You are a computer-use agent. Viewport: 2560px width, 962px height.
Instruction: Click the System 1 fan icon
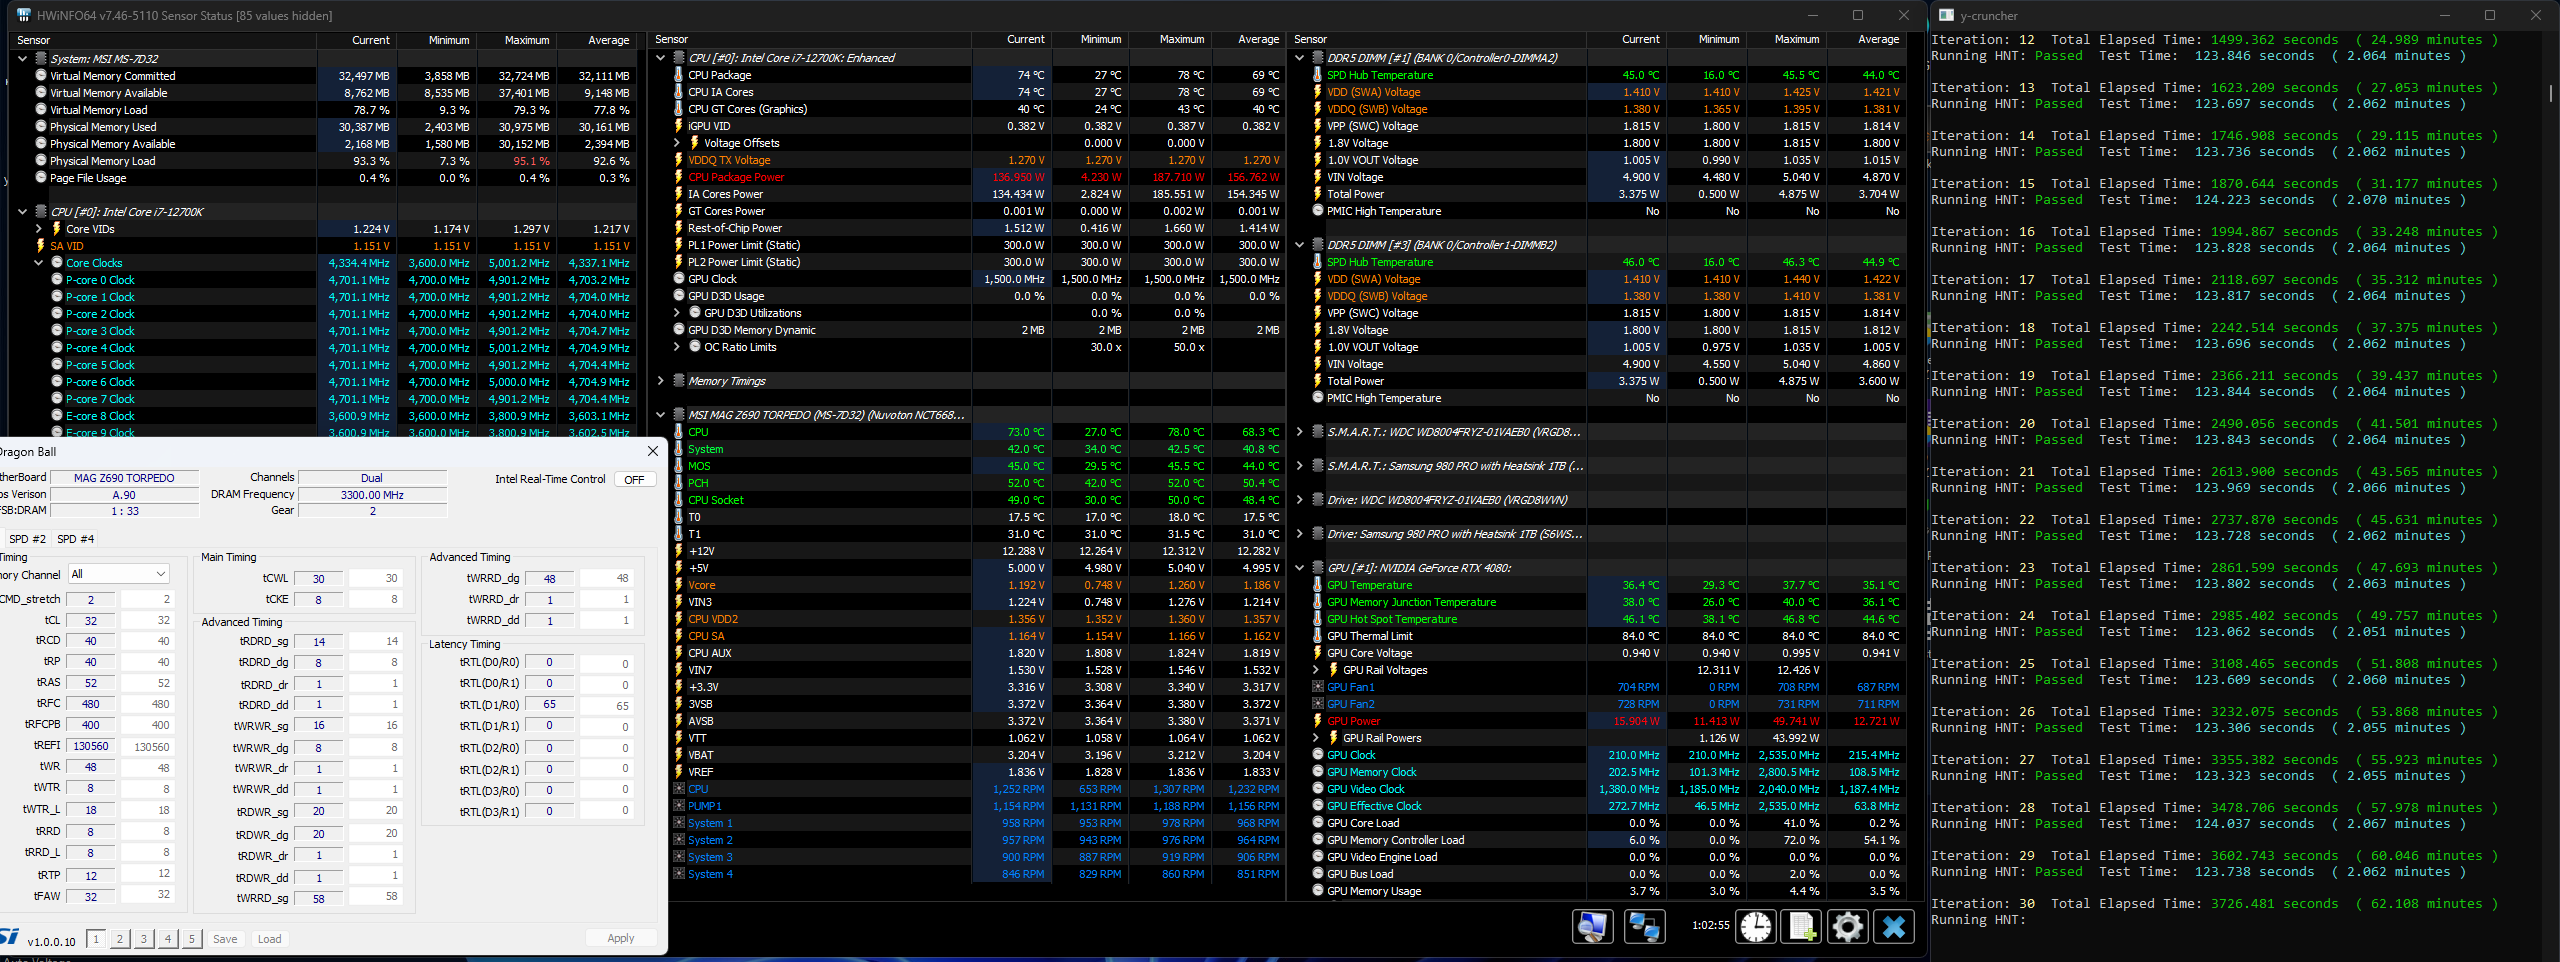pyautogui.click(x=679, y=823)
